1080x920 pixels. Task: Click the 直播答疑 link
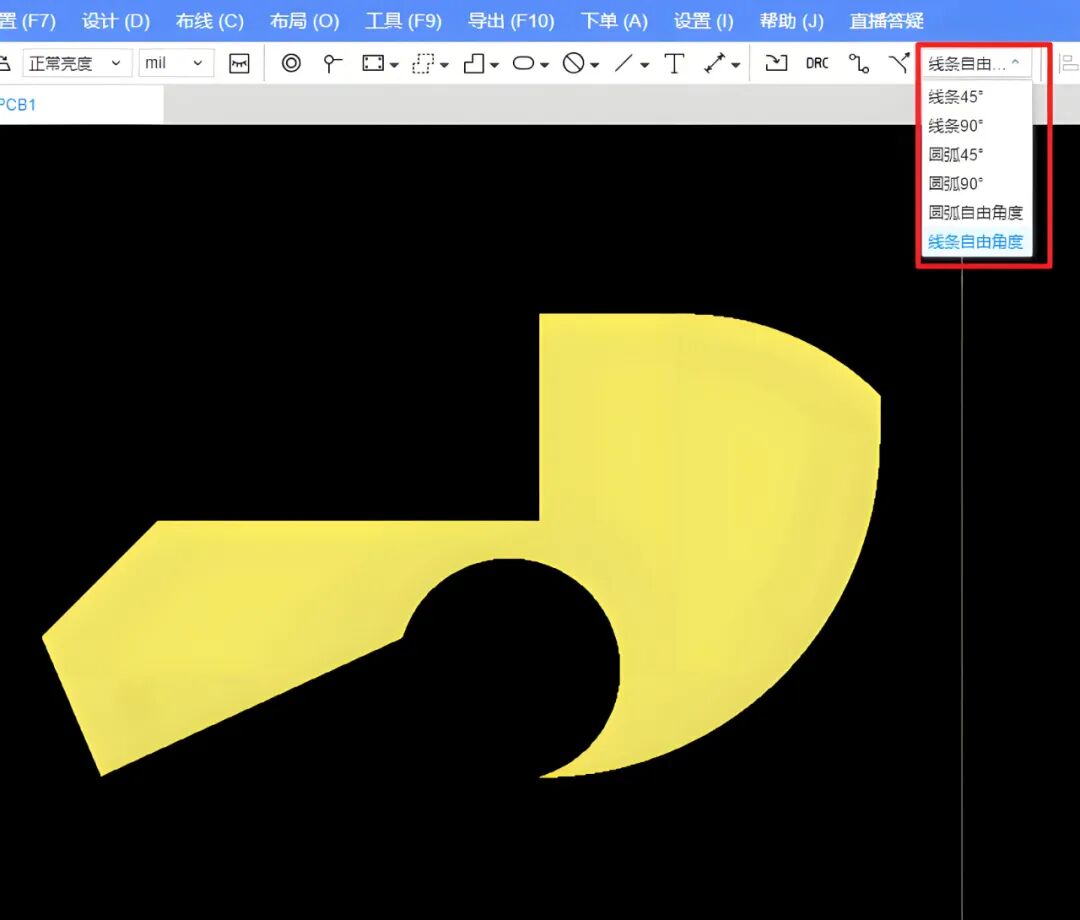886,21
